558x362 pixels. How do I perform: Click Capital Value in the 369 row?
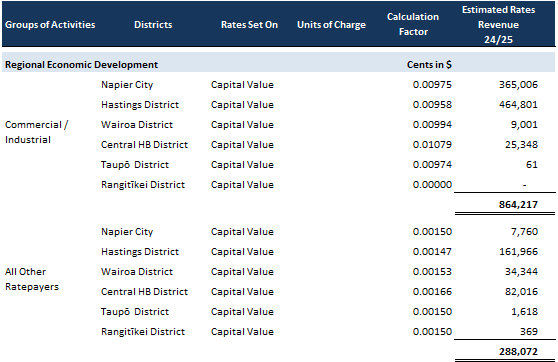click(x=242, y=332)
